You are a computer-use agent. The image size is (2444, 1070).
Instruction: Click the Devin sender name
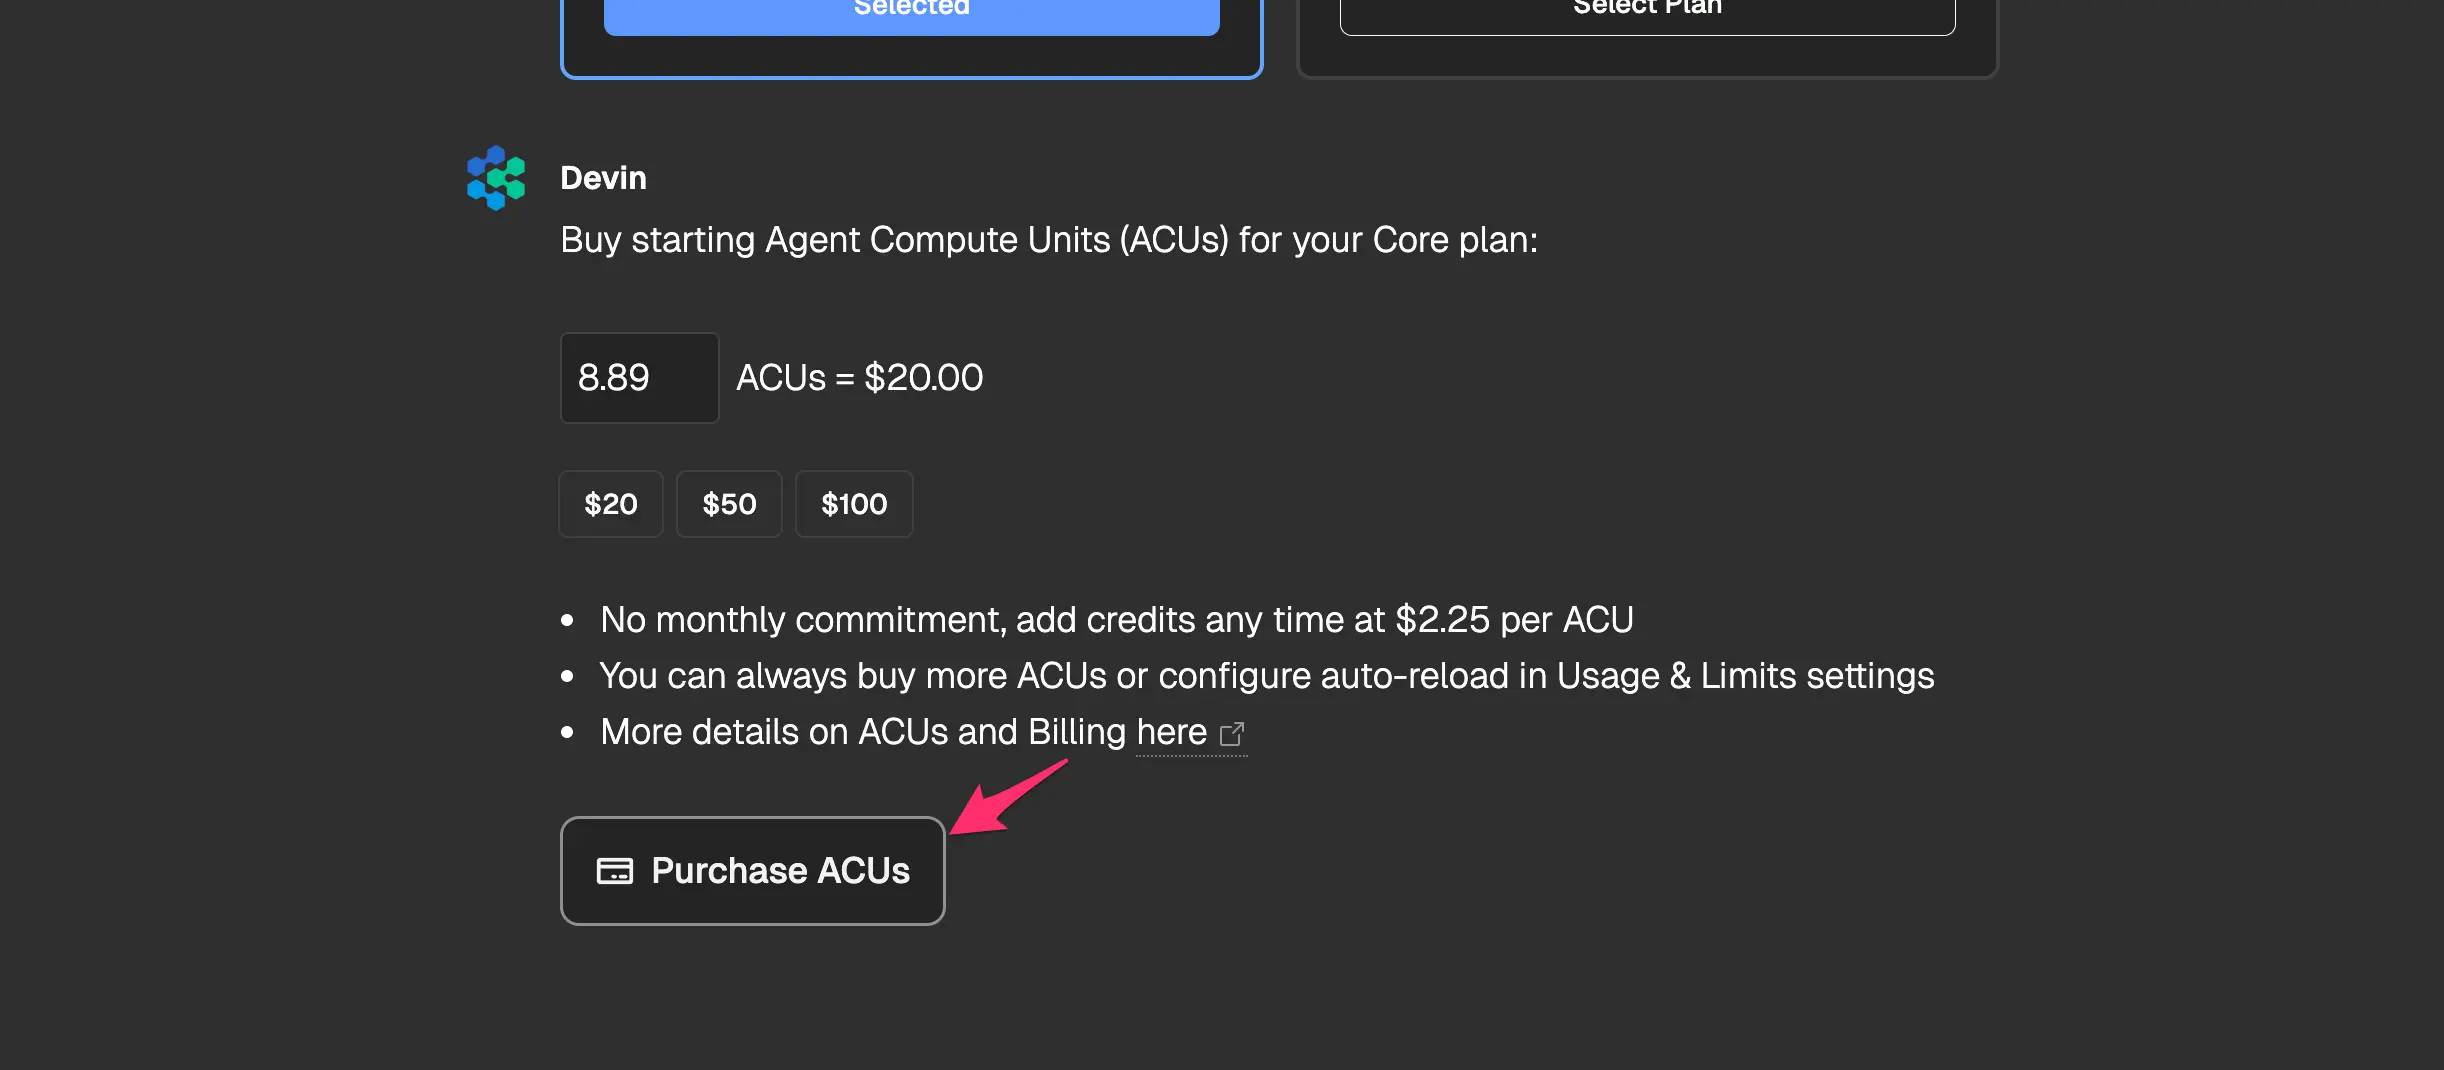pos(603,178)
